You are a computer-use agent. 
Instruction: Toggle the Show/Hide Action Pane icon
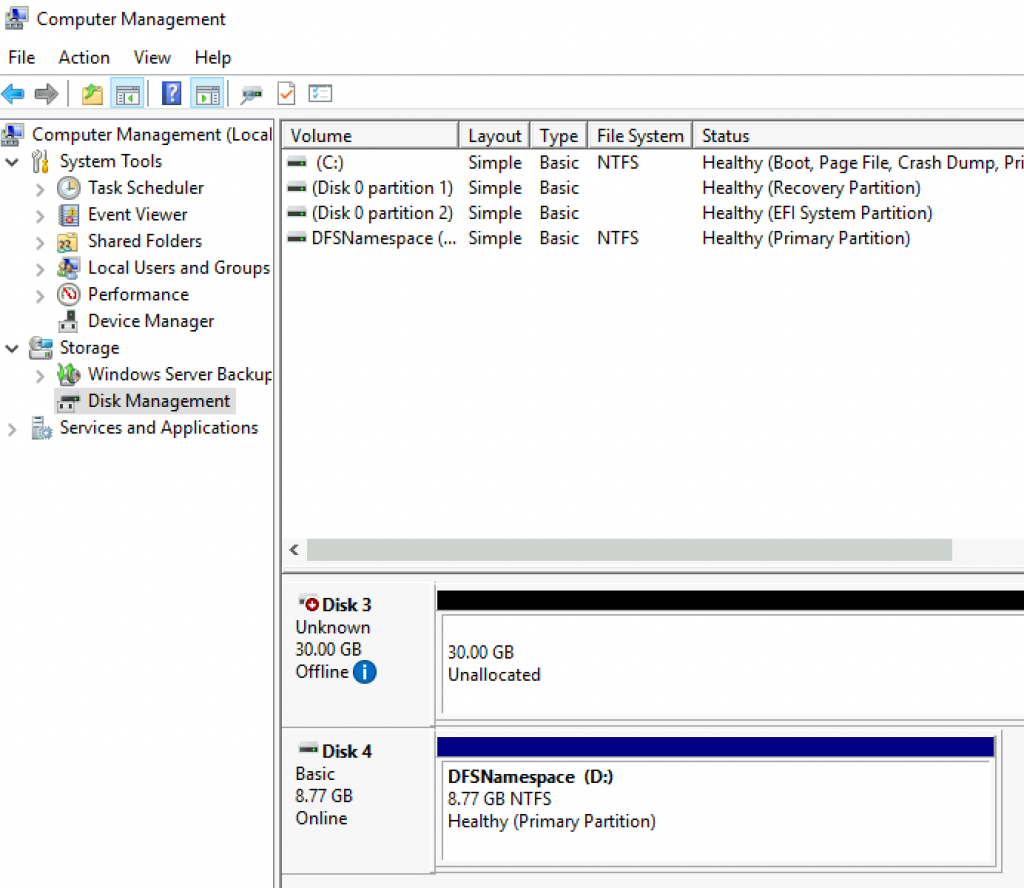[x=208, y=94]
